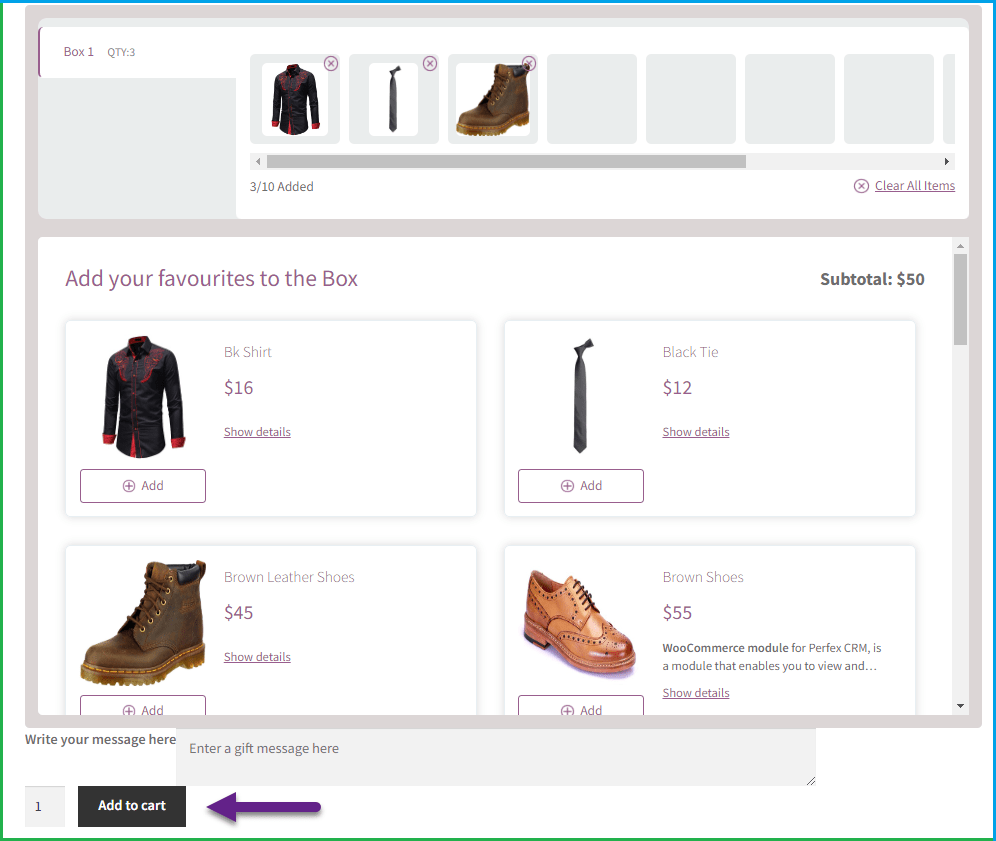This screenshot has width=996, height=841.
Task: Show details for Black Tie
Action: (x=695, y=431)
